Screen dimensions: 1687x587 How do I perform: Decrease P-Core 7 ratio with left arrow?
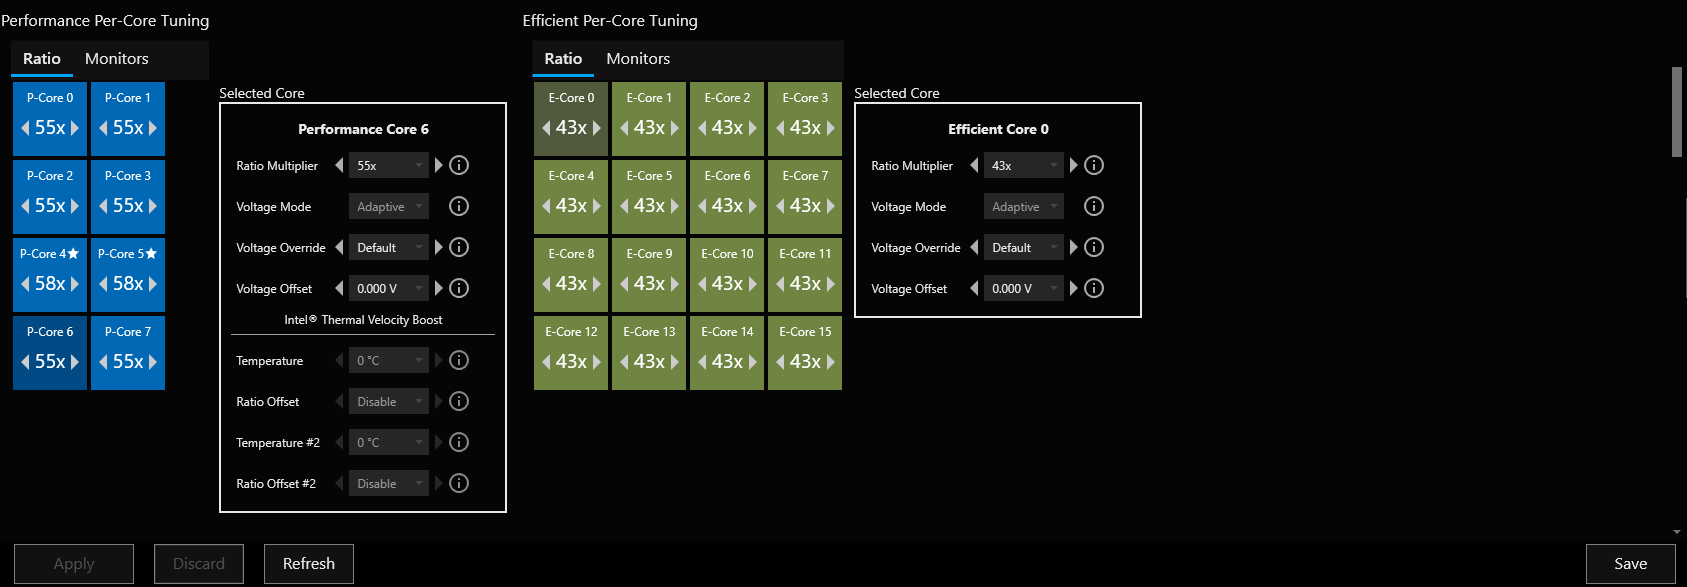click(x=103, y=362)
